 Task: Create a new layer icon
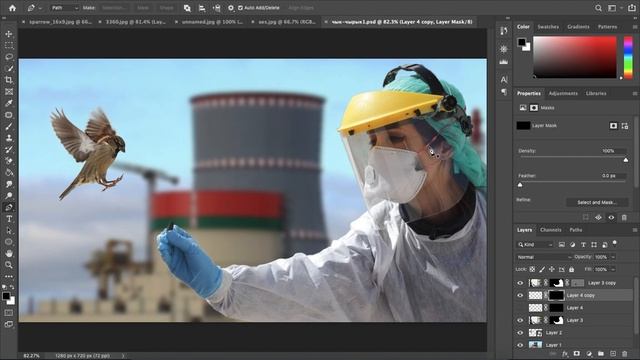click(x=613, y=354)
